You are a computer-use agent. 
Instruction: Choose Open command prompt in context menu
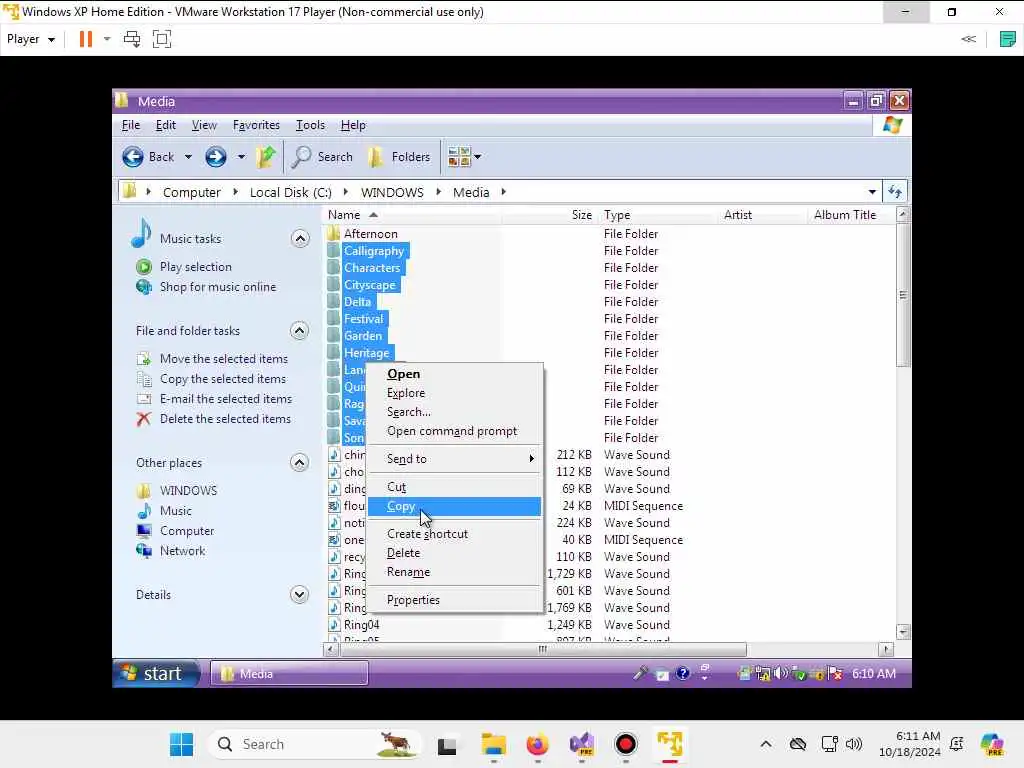[x=454, y=431]
